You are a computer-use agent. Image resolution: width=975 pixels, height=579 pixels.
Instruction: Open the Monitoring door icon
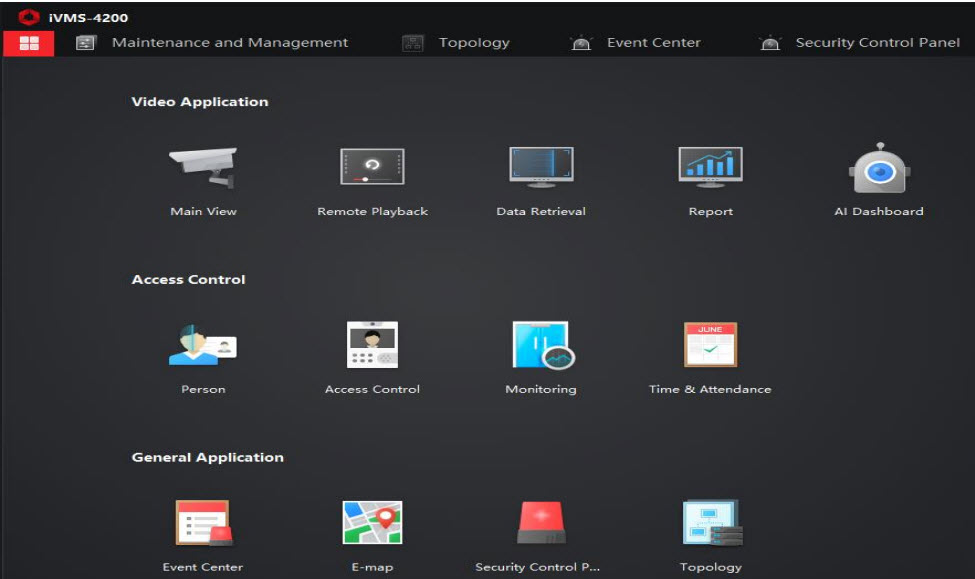541,345
